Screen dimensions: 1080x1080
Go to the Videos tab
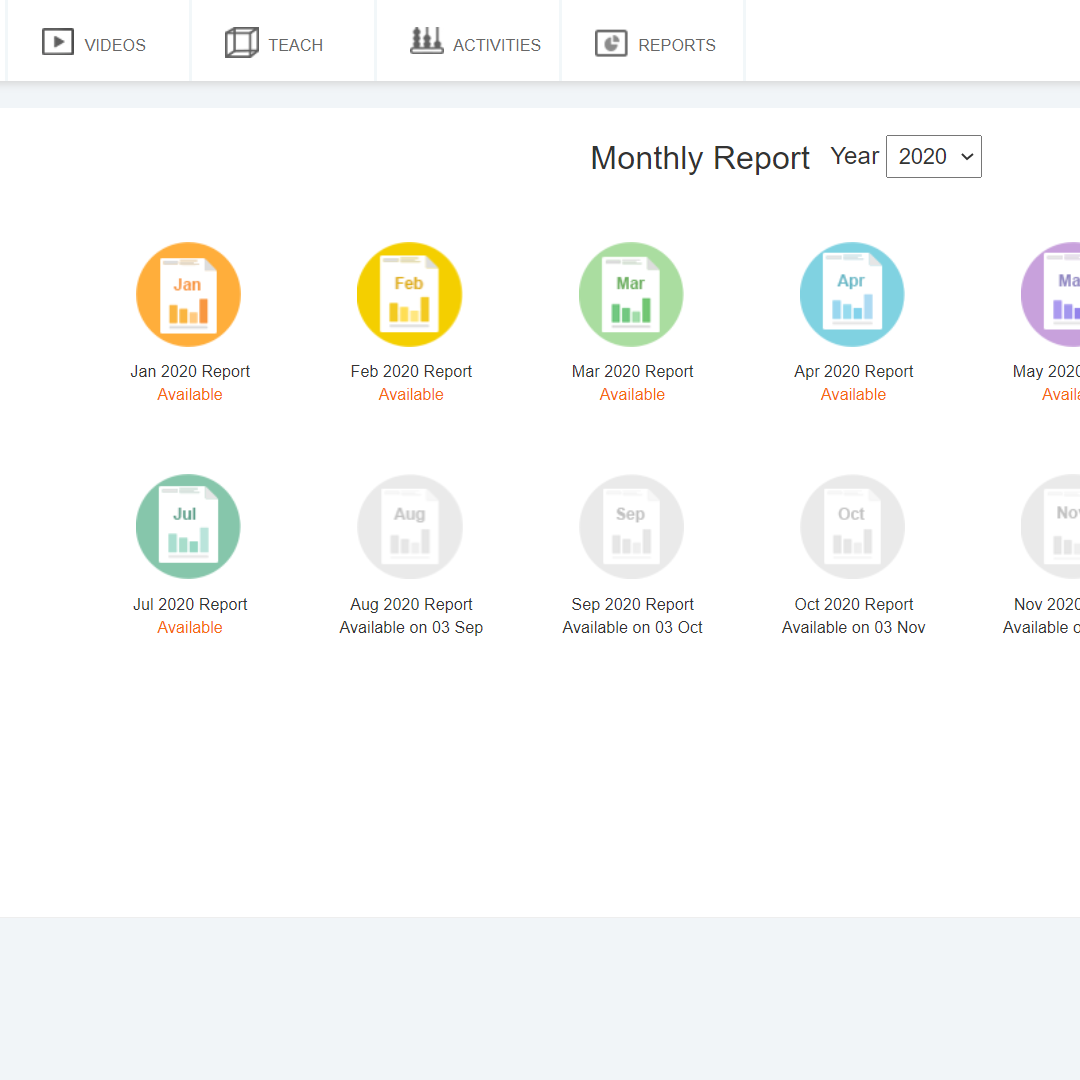(94, 44)
